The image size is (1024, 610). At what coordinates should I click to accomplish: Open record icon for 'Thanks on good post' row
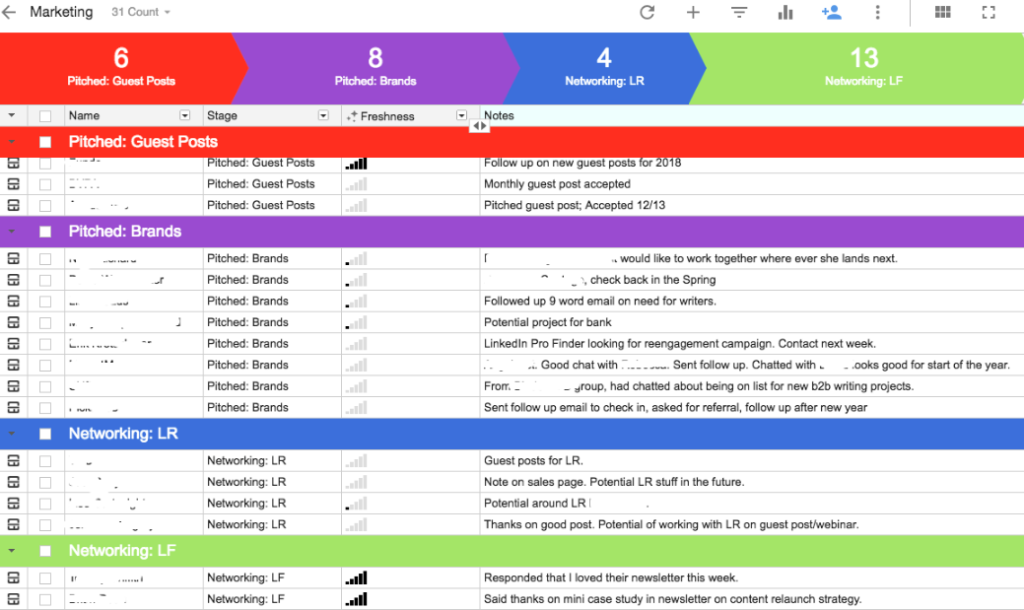coord(13,524)
